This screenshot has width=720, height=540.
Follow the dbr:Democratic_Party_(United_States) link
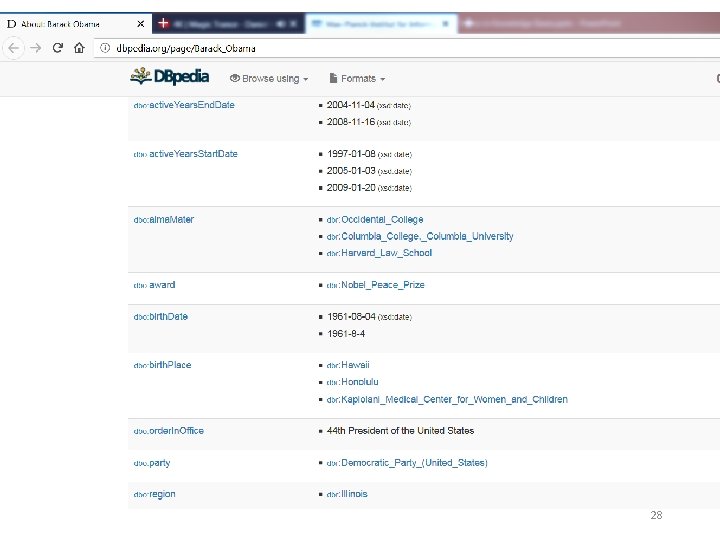[x=407, y=463]
